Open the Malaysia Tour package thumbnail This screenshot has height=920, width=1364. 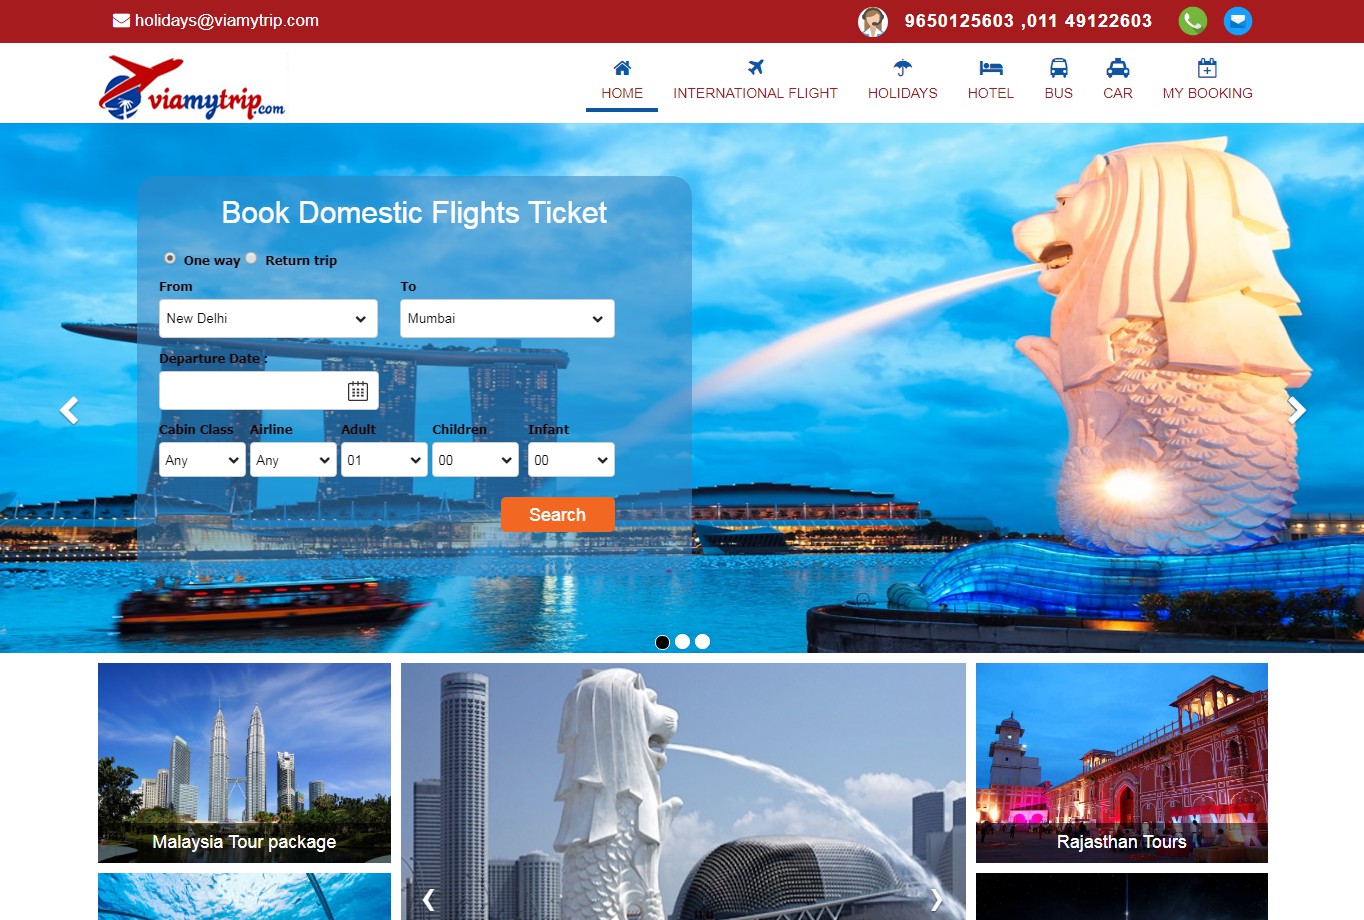[x=244, y=763]
